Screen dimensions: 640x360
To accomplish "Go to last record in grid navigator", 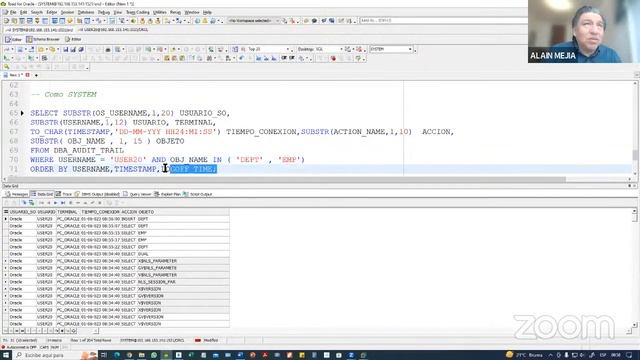I will coord(63,203).
